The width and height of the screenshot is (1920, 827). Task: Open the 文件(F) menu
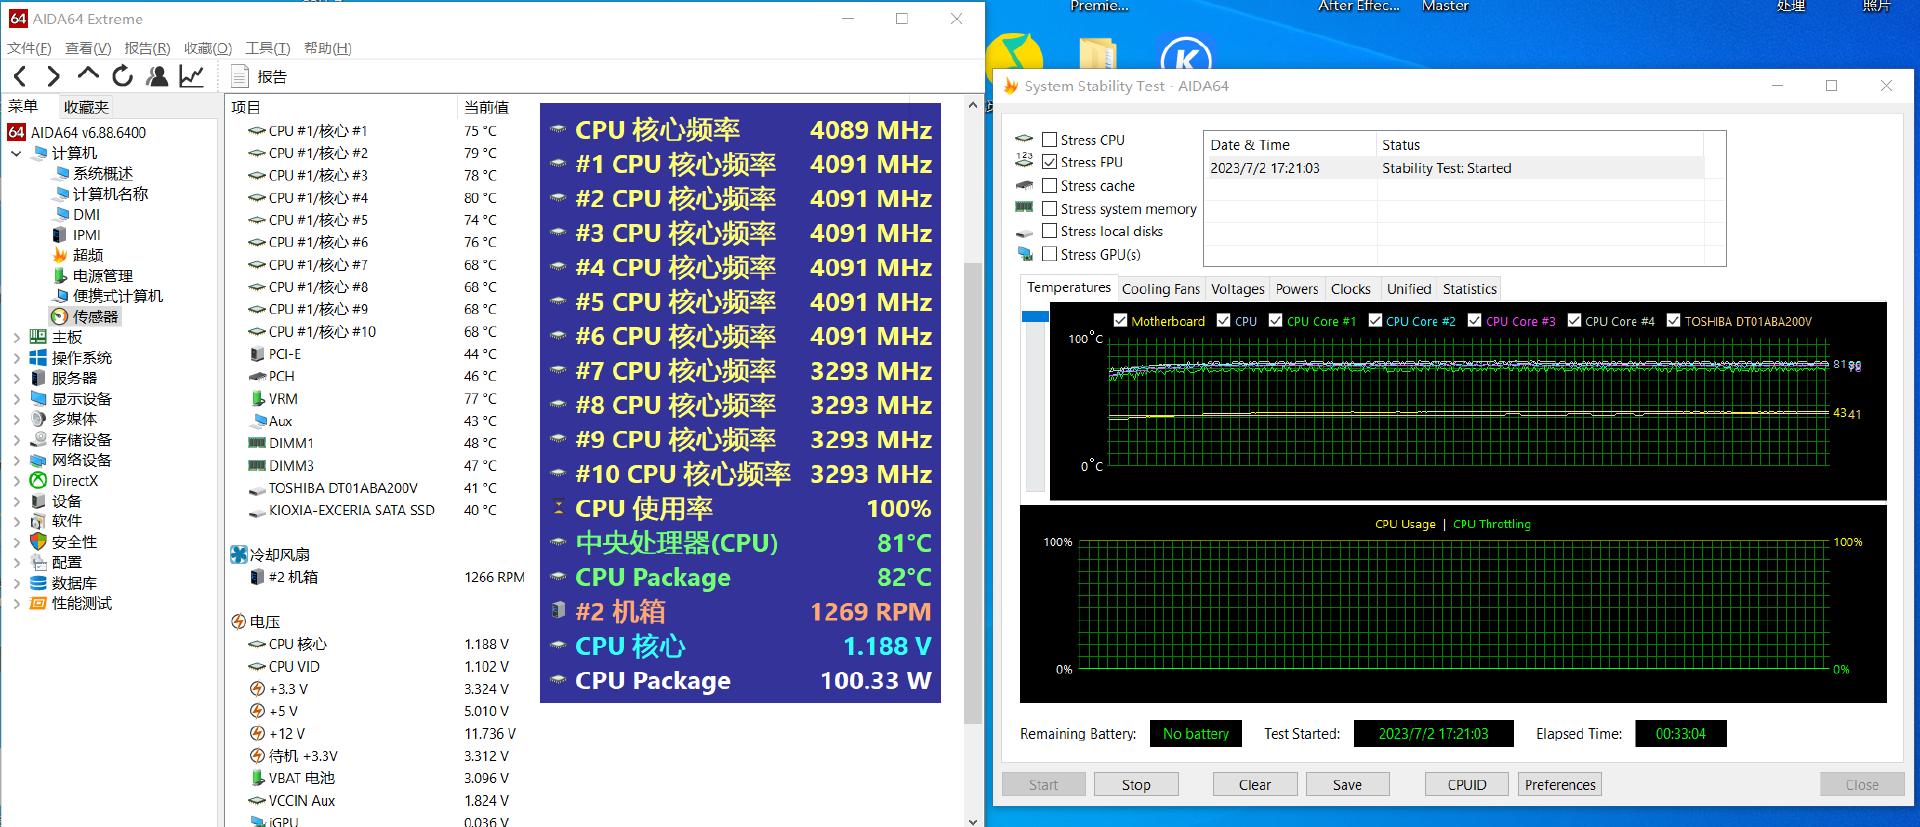[x=29, y=48]
